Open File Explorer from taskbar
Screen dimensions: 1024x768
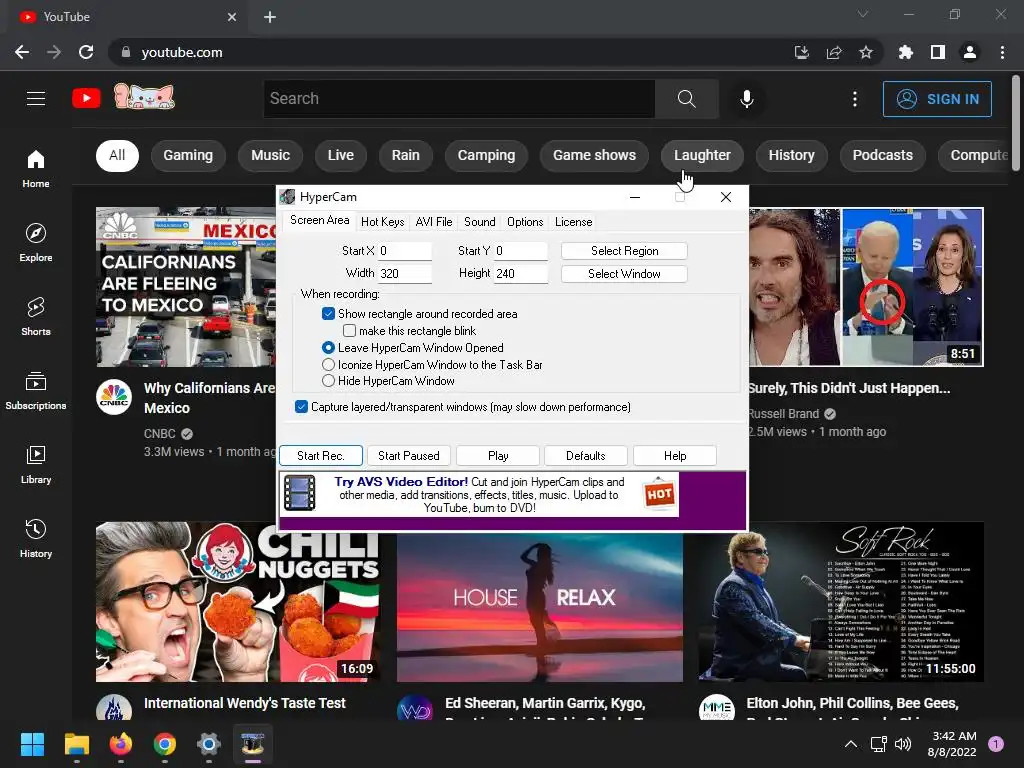pos(76,744)
